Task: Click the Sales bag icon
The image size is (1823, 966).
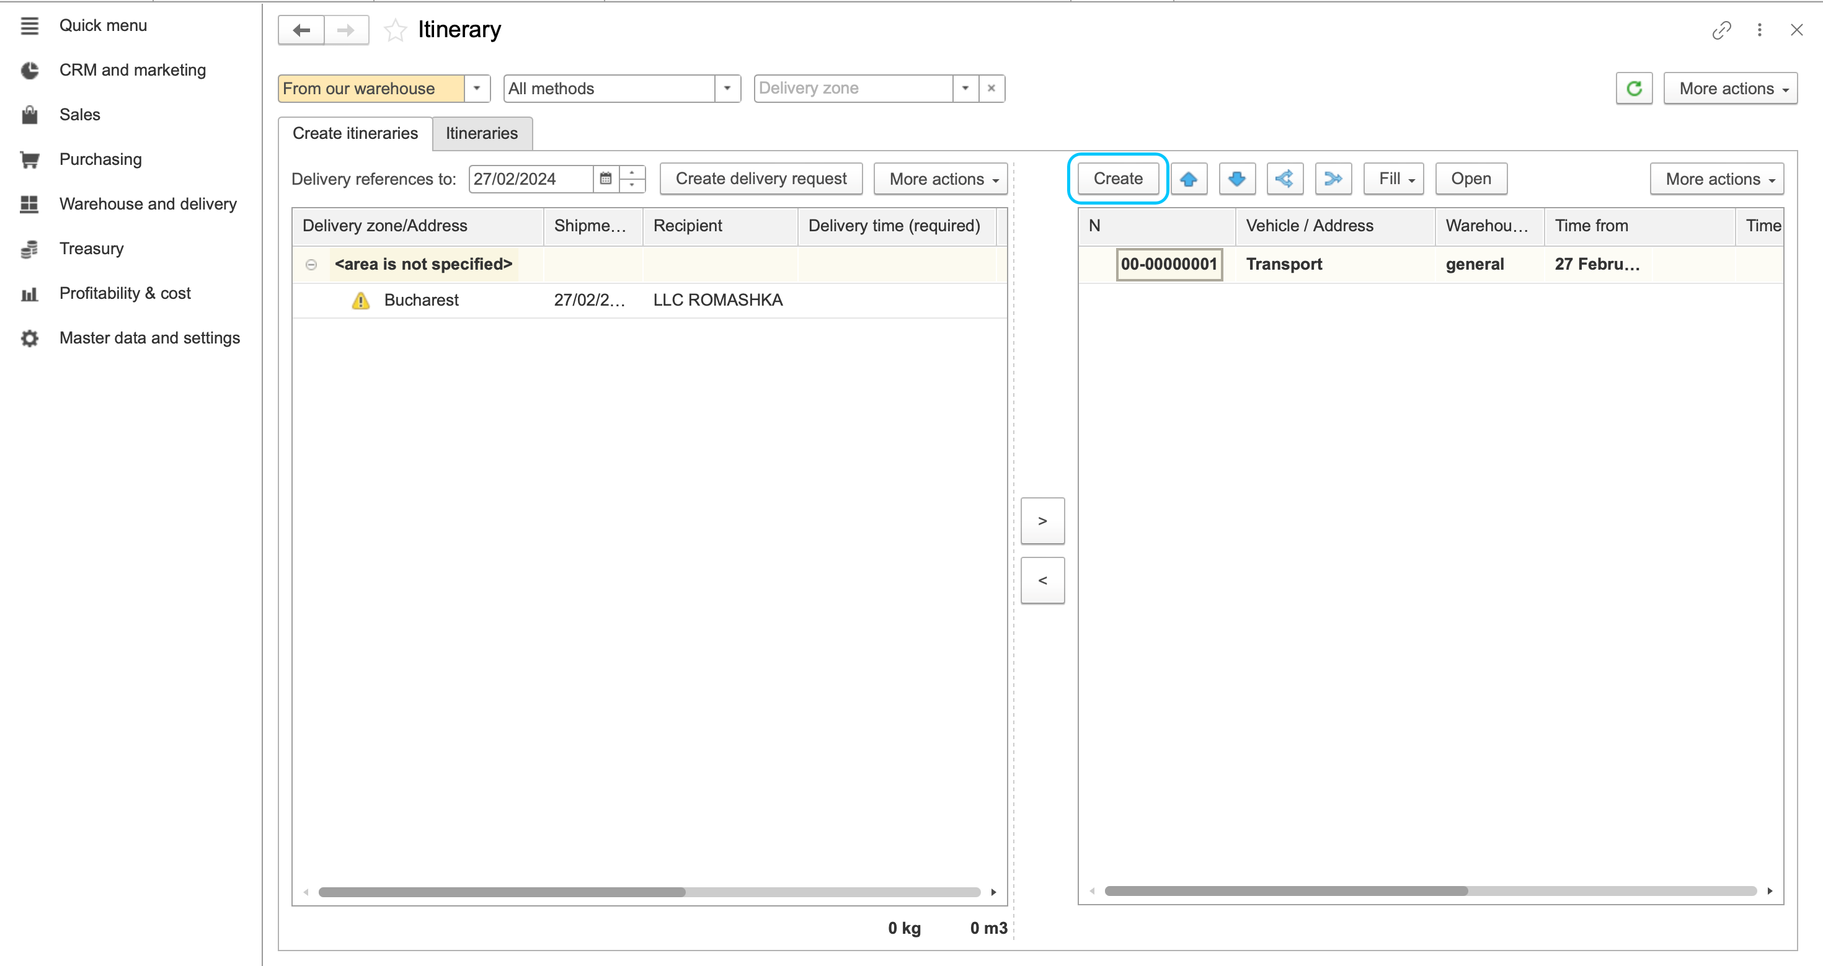Action: pos(30,115)
